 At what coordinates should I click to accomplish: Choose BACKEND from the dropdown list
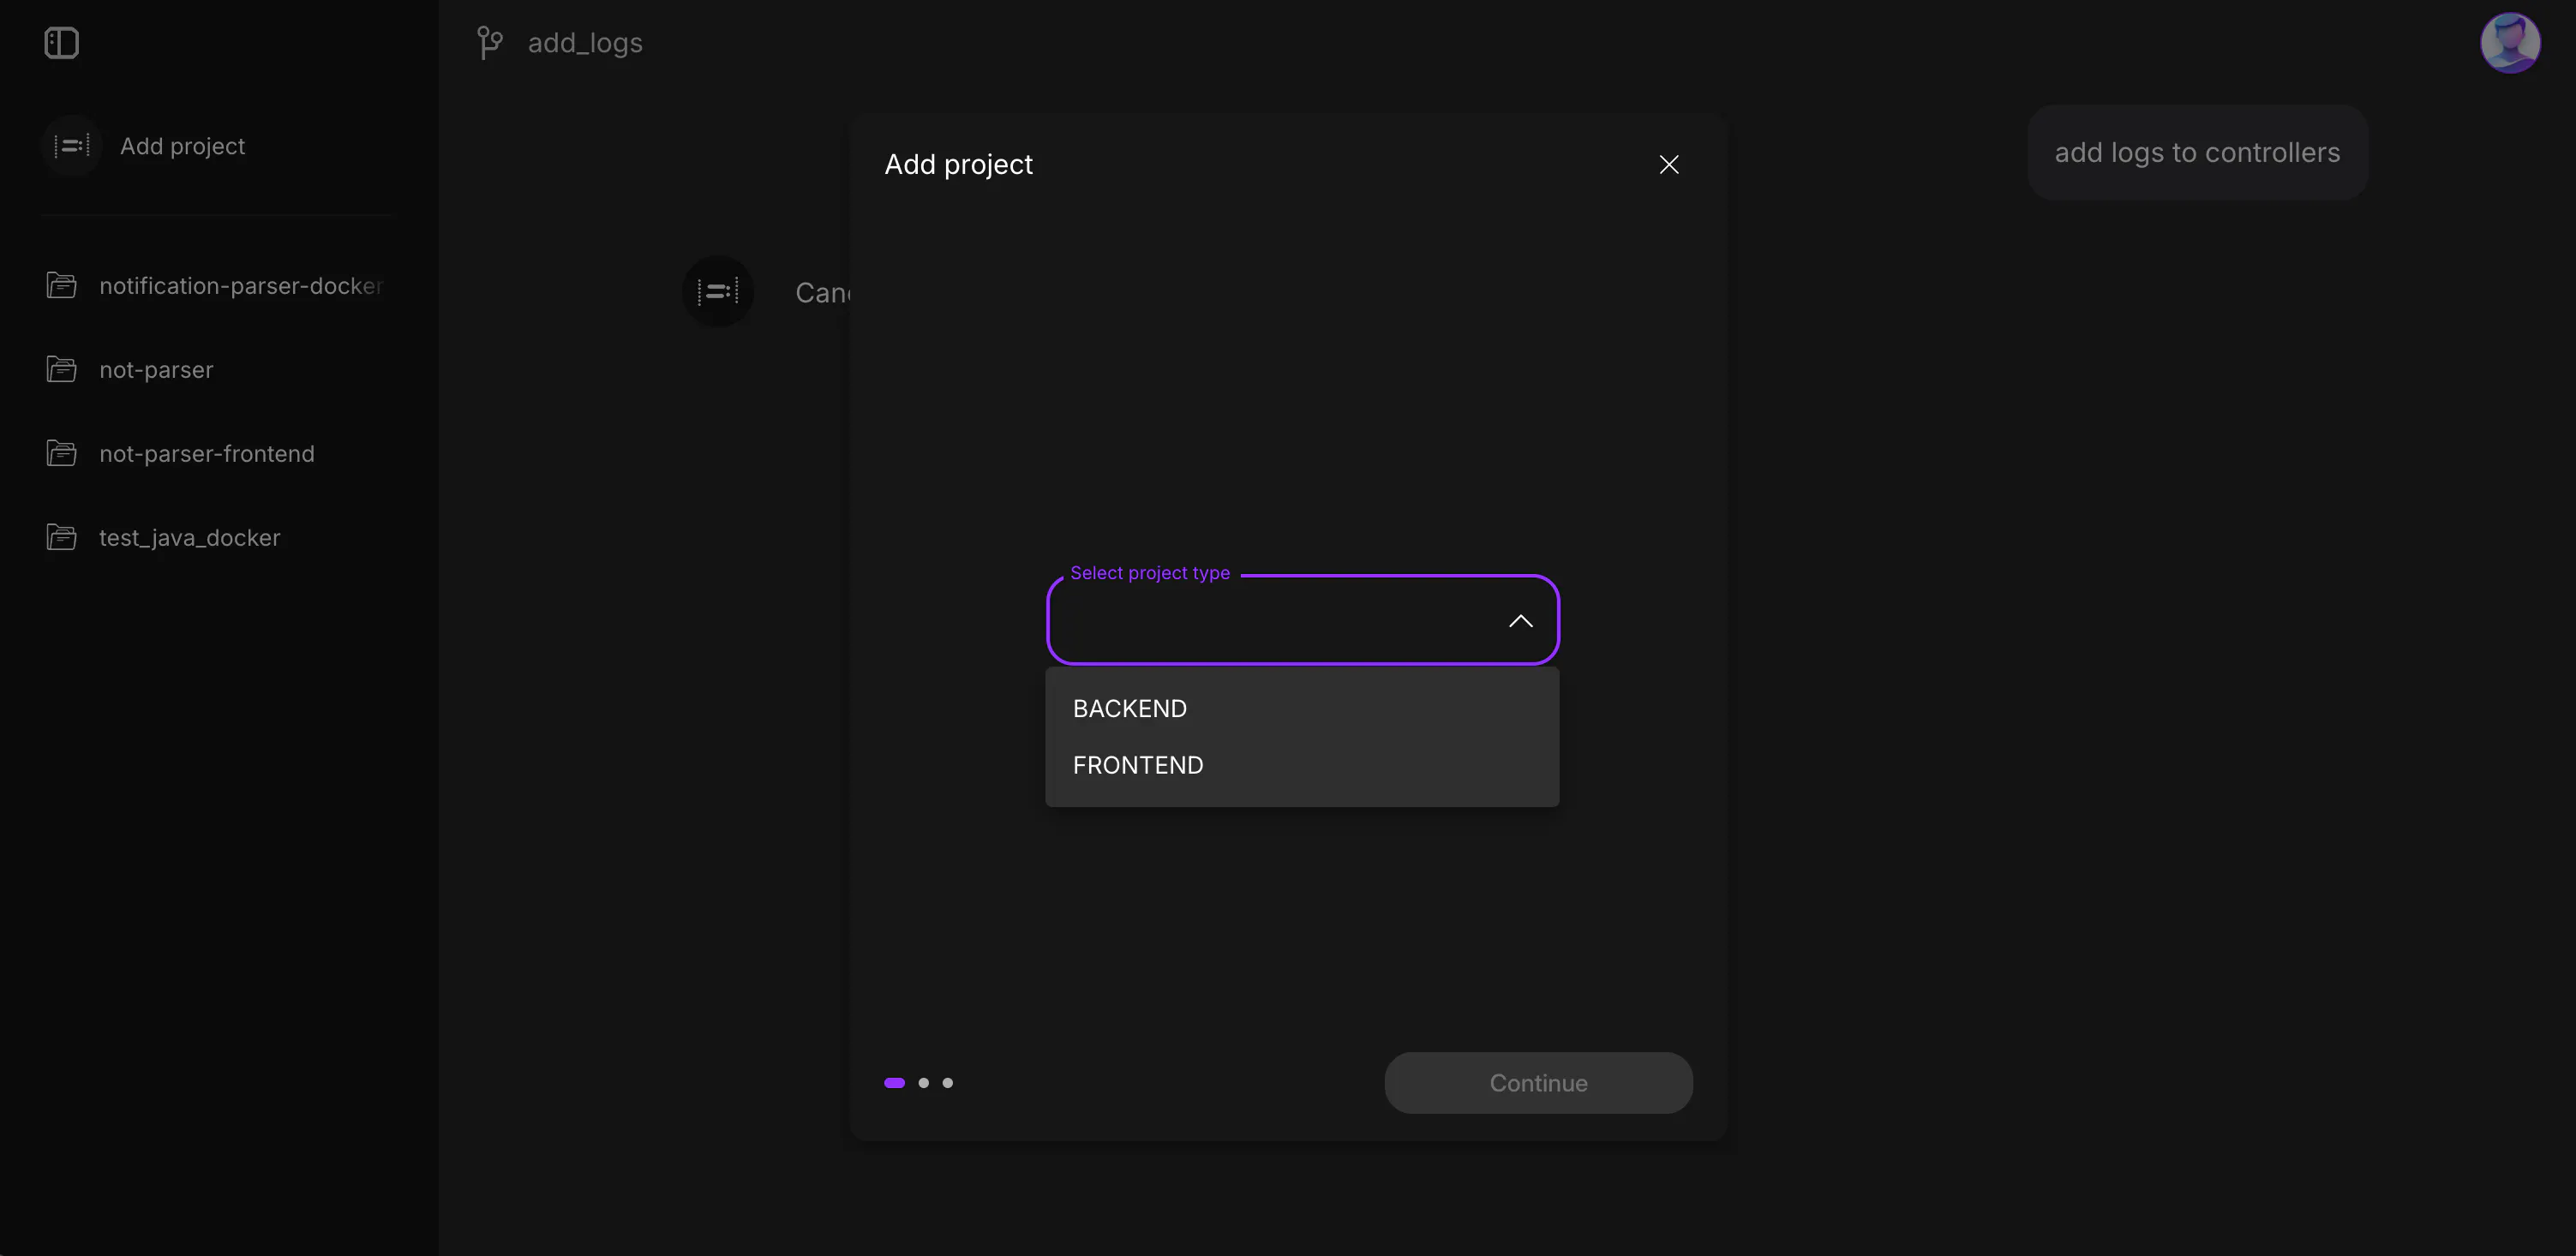coord(1302,709)
